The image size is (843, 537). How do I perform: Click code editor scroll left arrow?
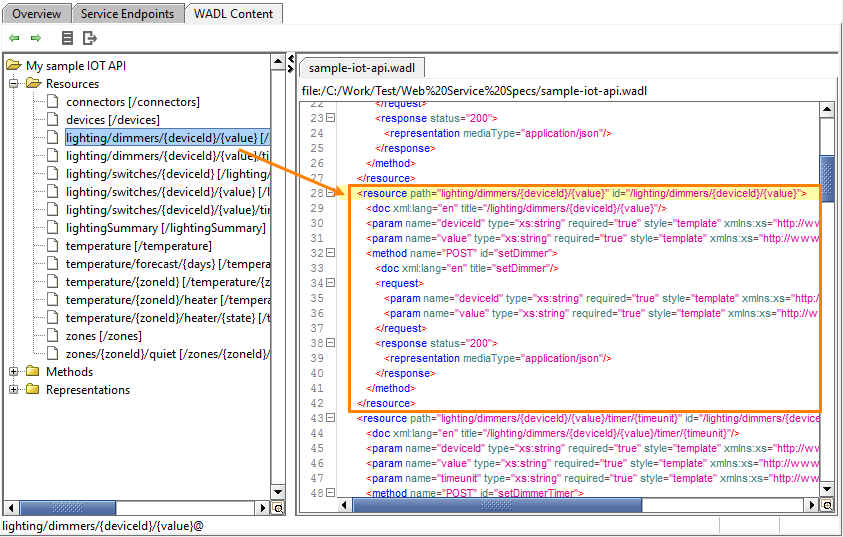click(345, 505)
